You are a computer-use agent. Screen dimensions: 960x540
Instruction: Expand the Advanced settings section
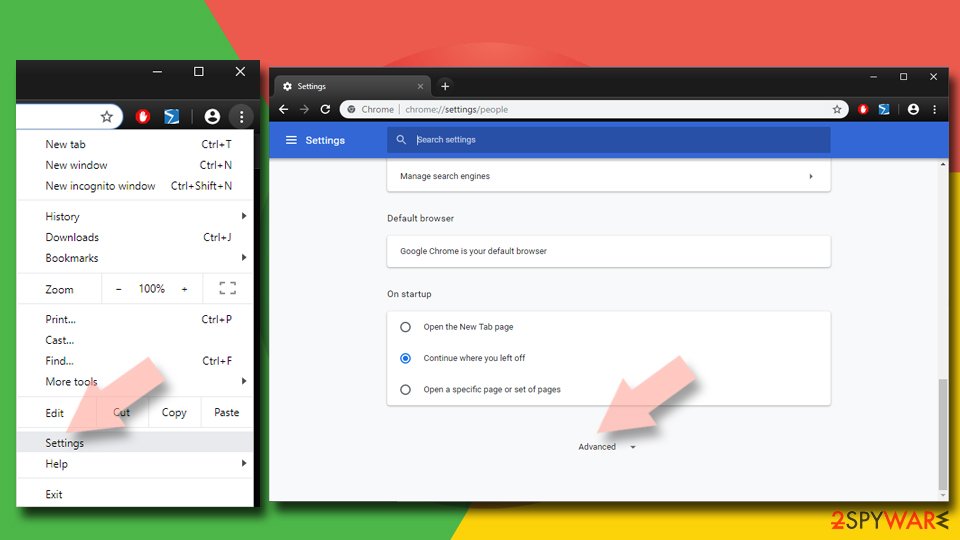pyautogui.click(x=607, y=447)
